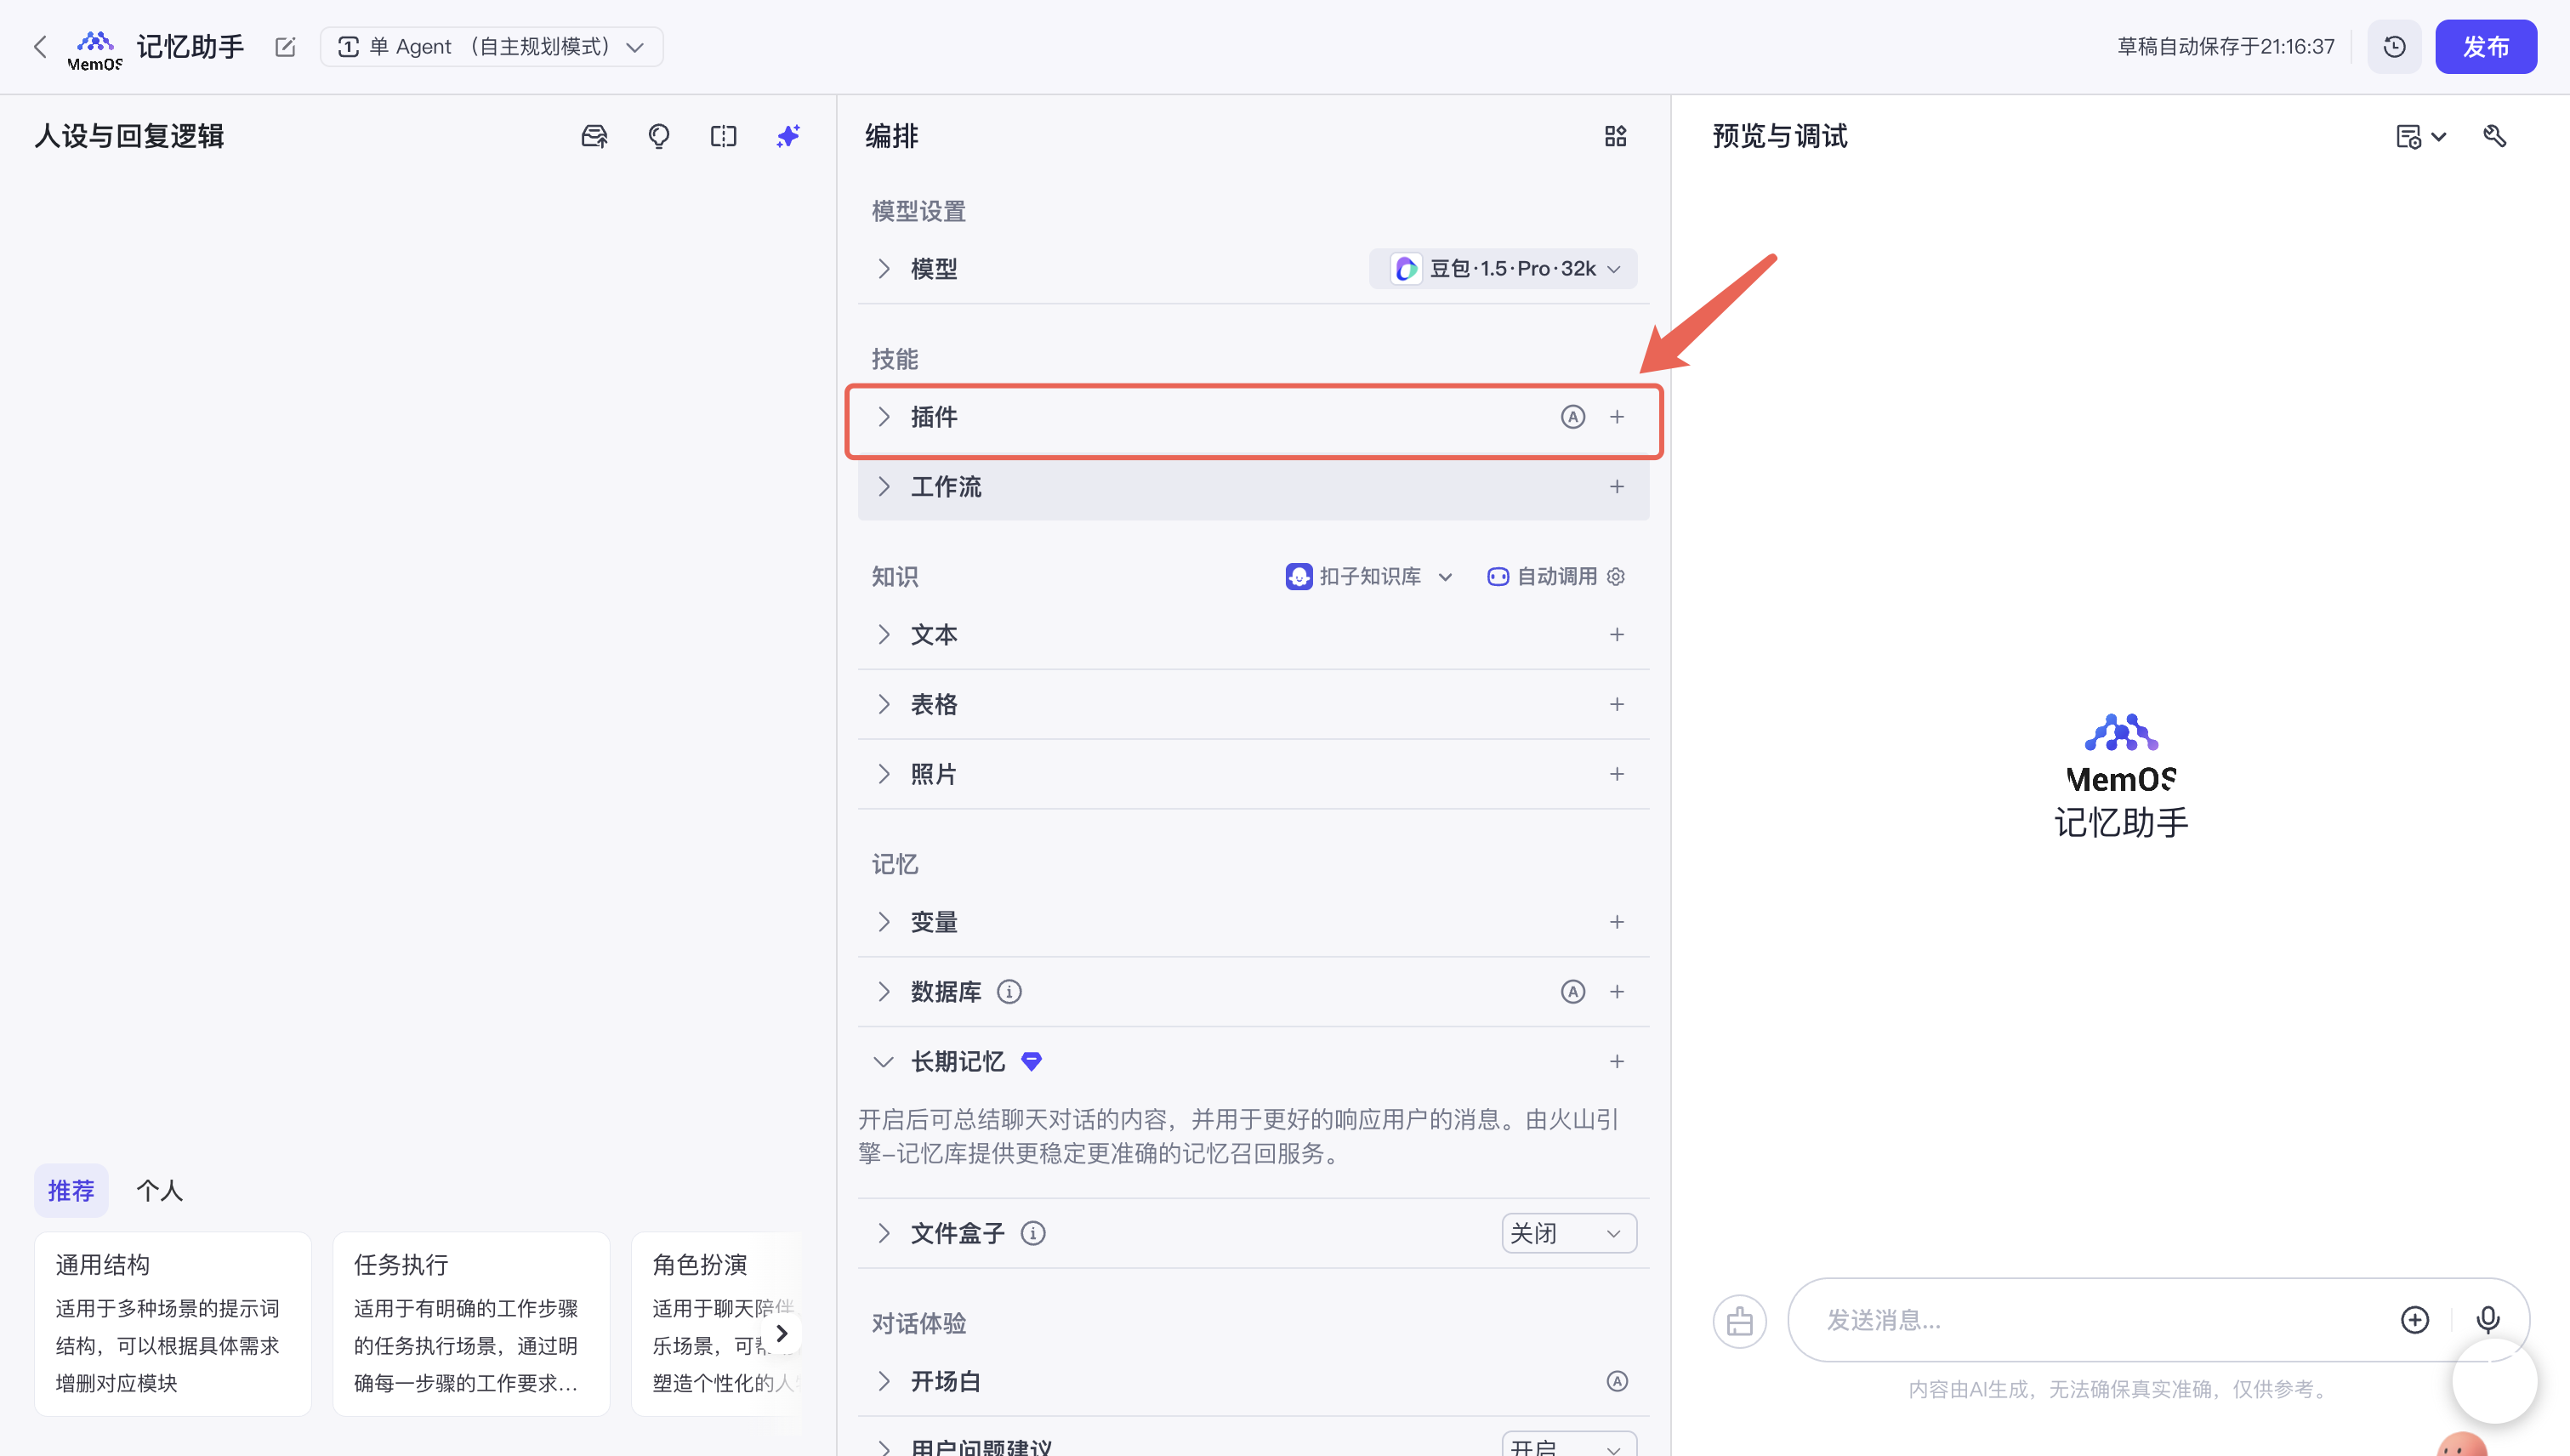Click the prompt library submit icon

tap(594, 136)
